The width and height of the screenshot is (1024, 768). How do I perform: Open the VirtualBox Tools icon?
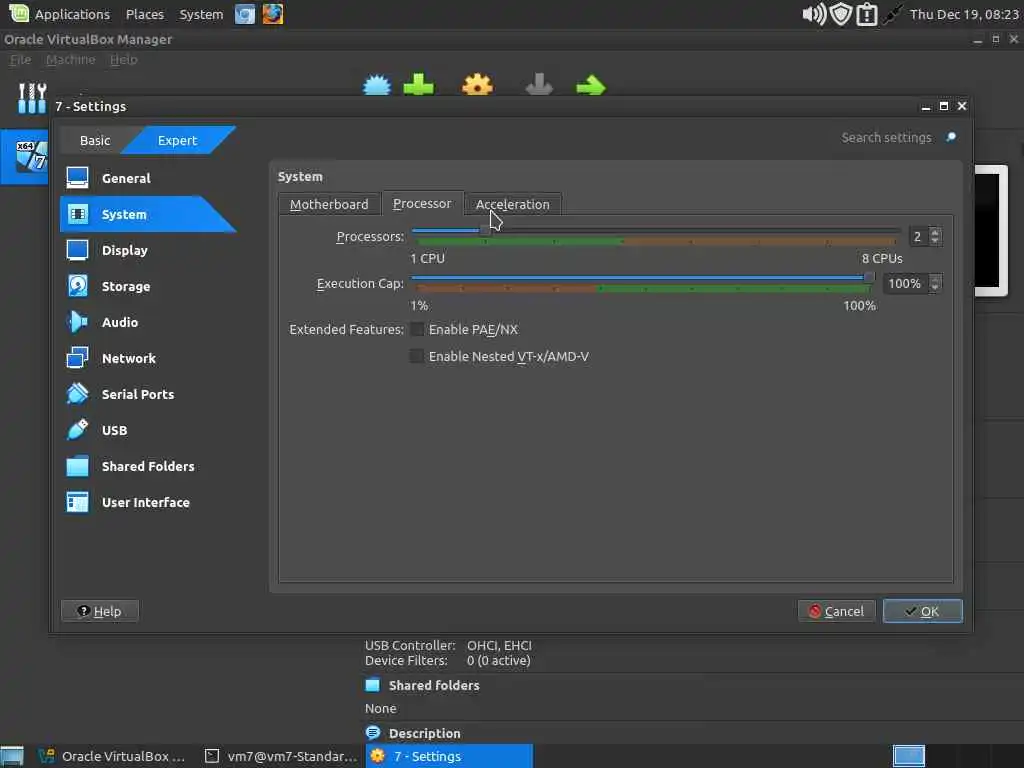(x=31, y=98)
